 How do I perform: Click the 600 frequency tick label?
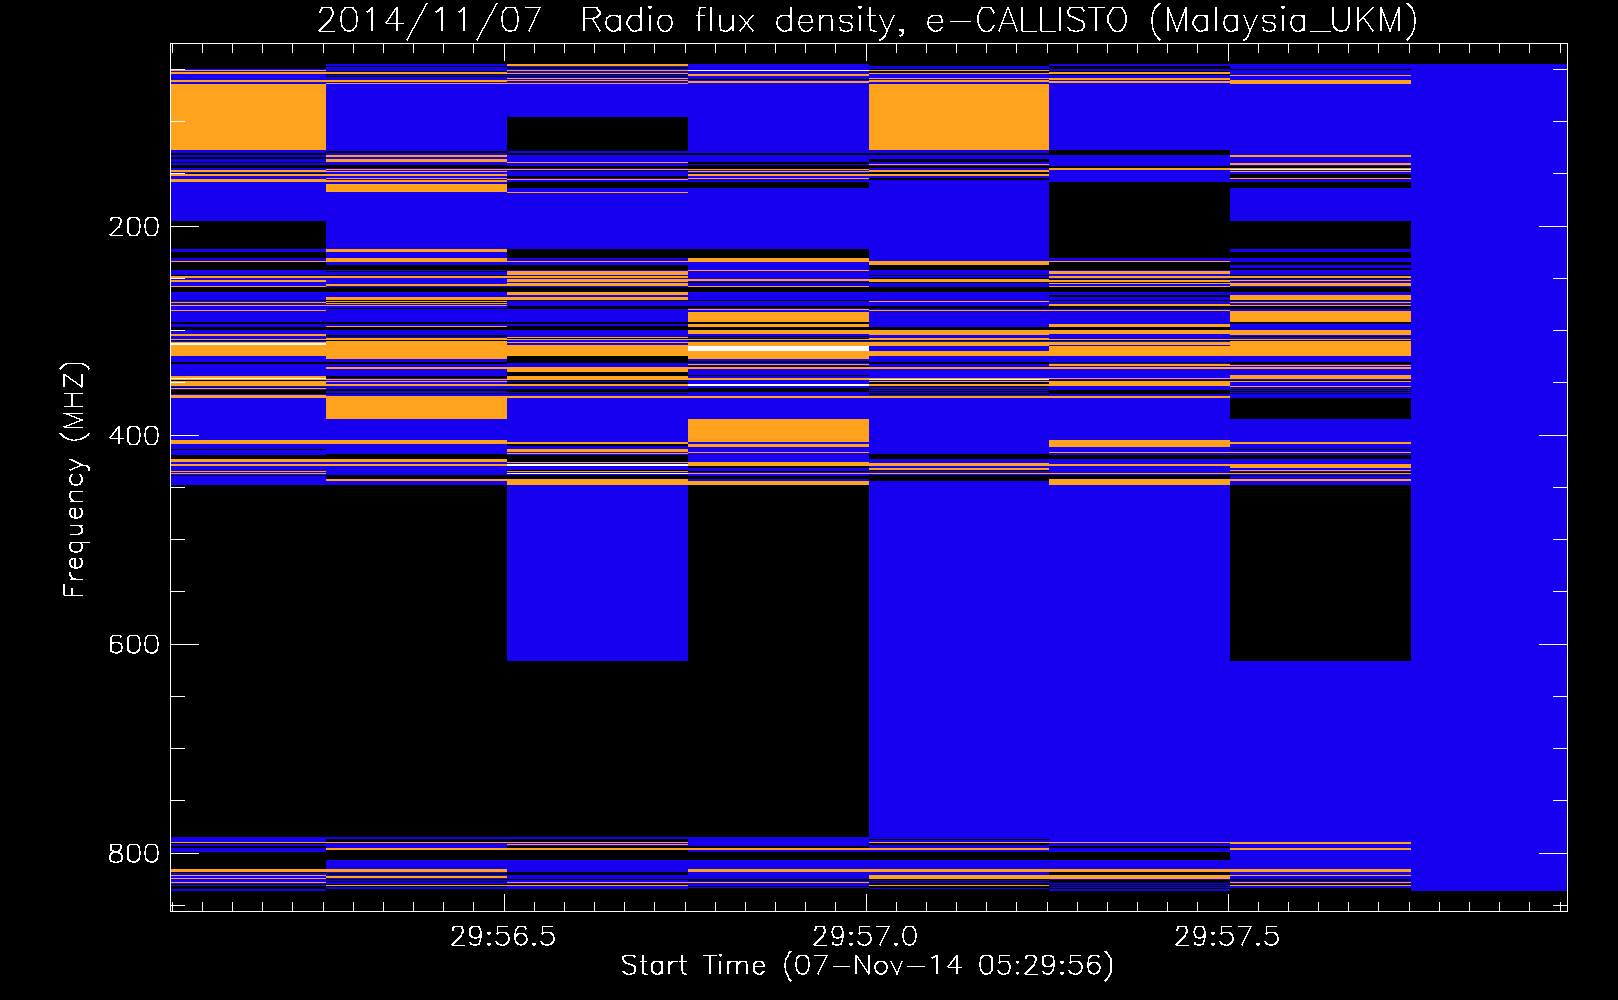(134, 645)
